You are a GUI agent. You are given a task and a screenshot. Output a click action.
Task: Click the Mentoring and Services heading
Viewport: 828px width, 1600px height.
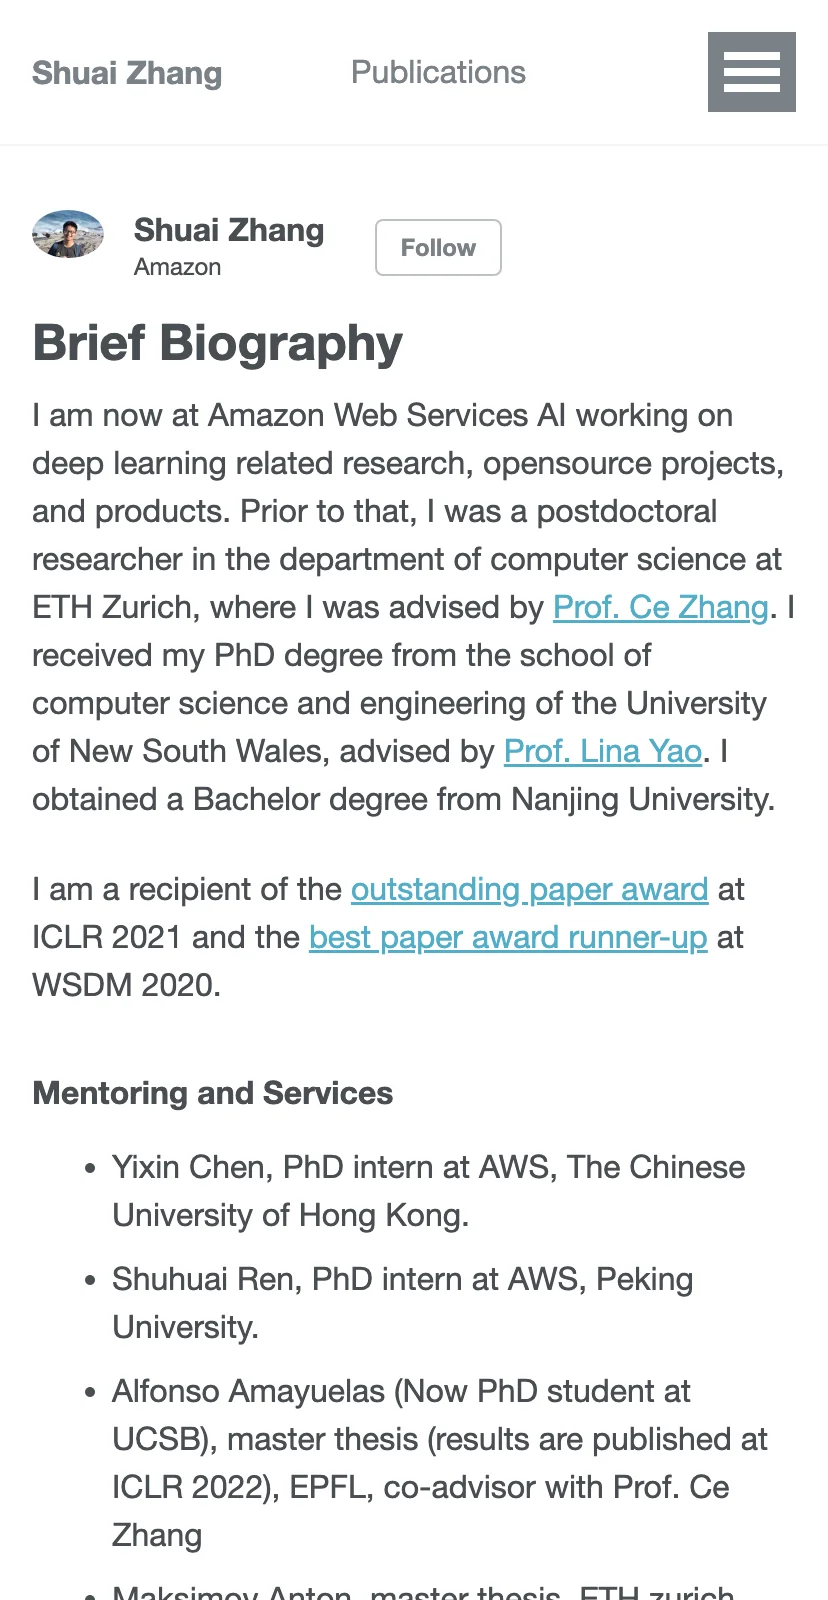(x=213, y=1093)
